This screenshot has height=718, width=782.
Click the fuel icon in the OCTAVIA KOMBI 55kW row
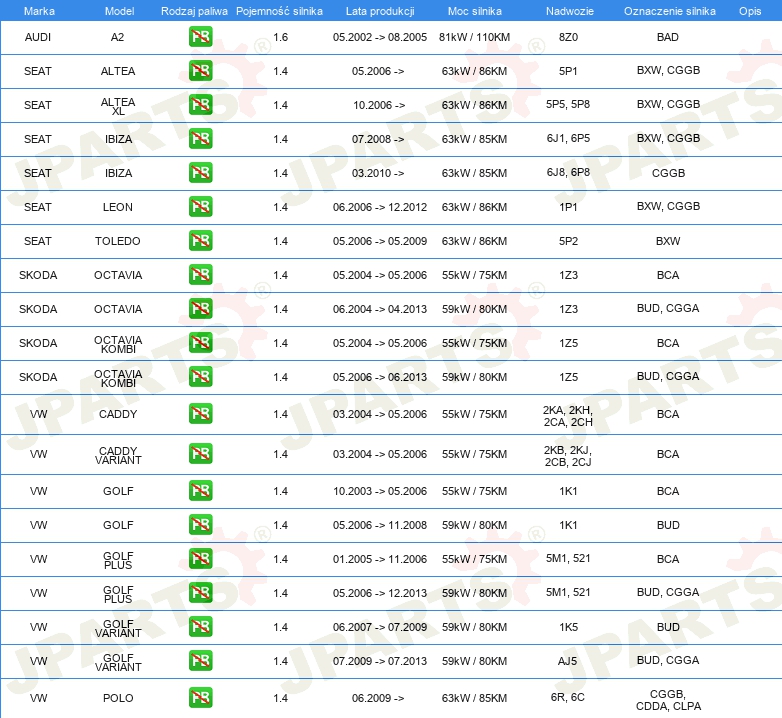coord(200,343)
